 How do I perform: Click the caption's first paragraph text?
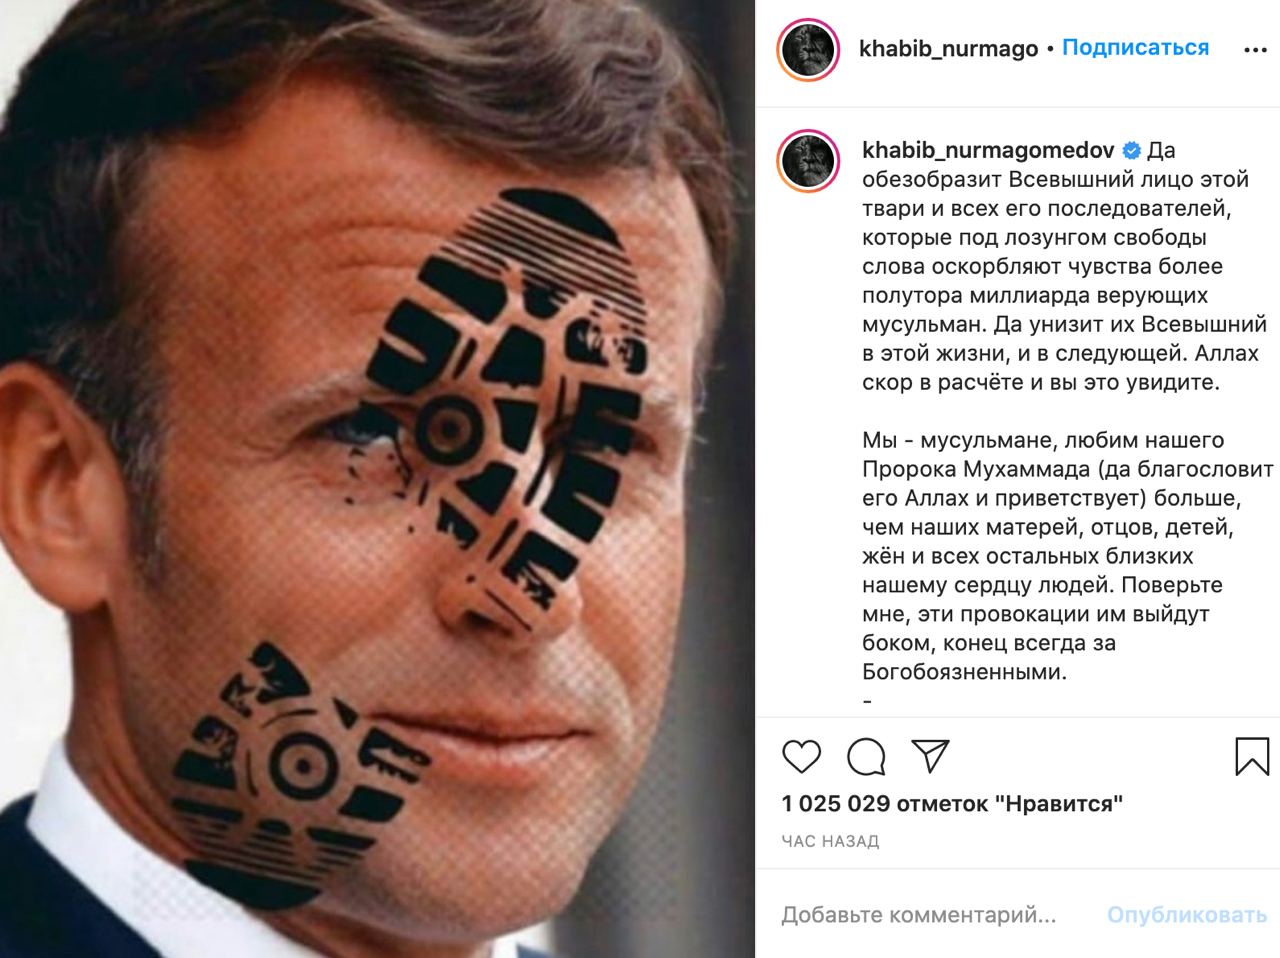tap(1064, 266)
